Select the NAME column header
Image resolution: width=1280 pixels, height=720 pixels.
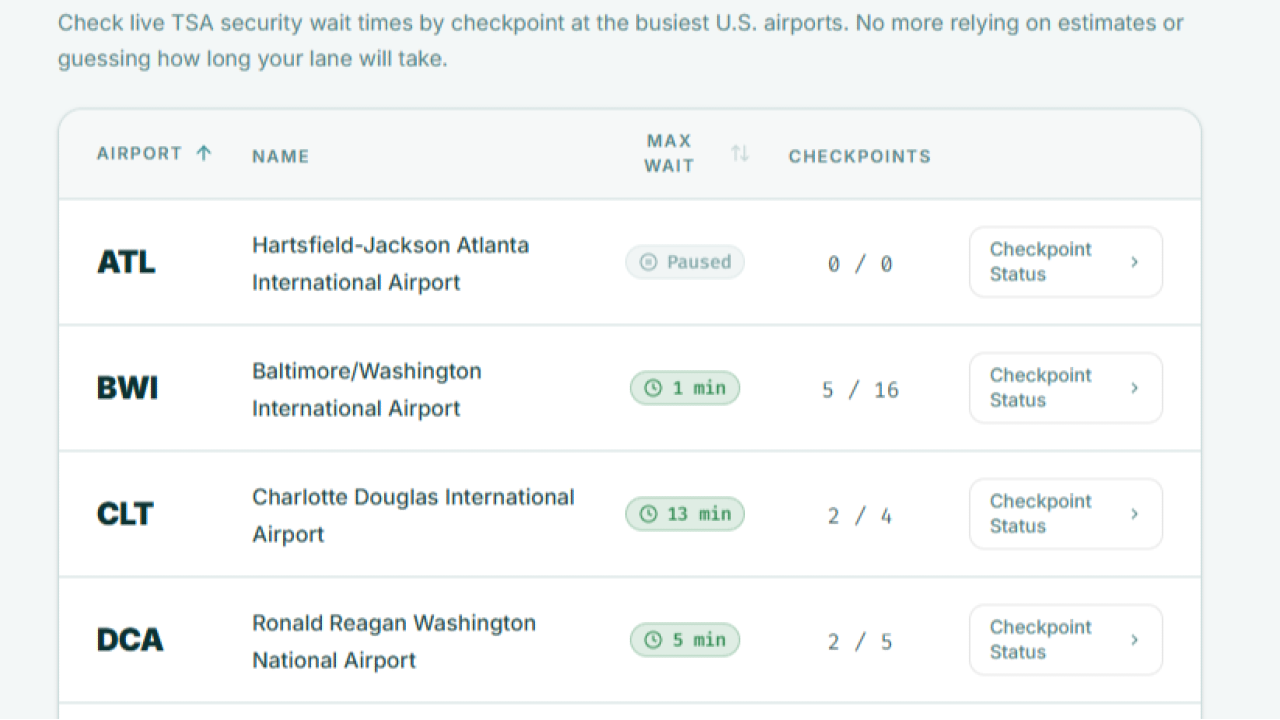[x=280, y=156]
